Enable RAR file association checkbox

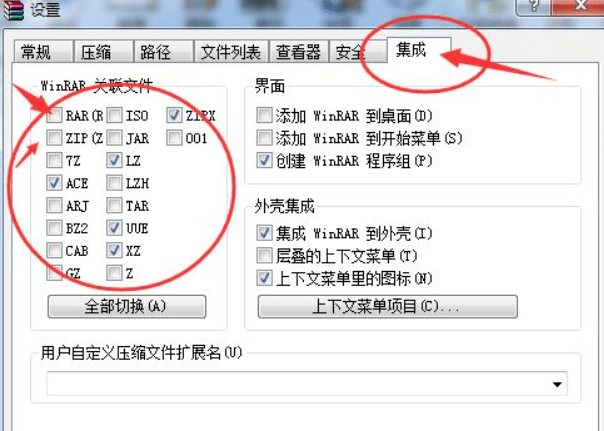[x=54, y=115]
